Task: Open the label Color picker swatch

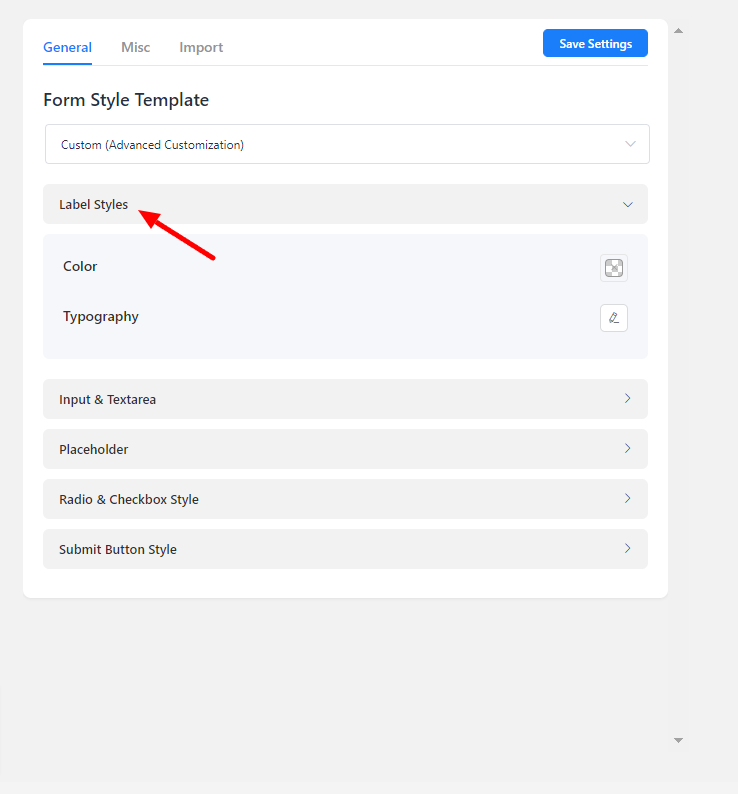Action: pyautogui.click(x=613, y=268)
